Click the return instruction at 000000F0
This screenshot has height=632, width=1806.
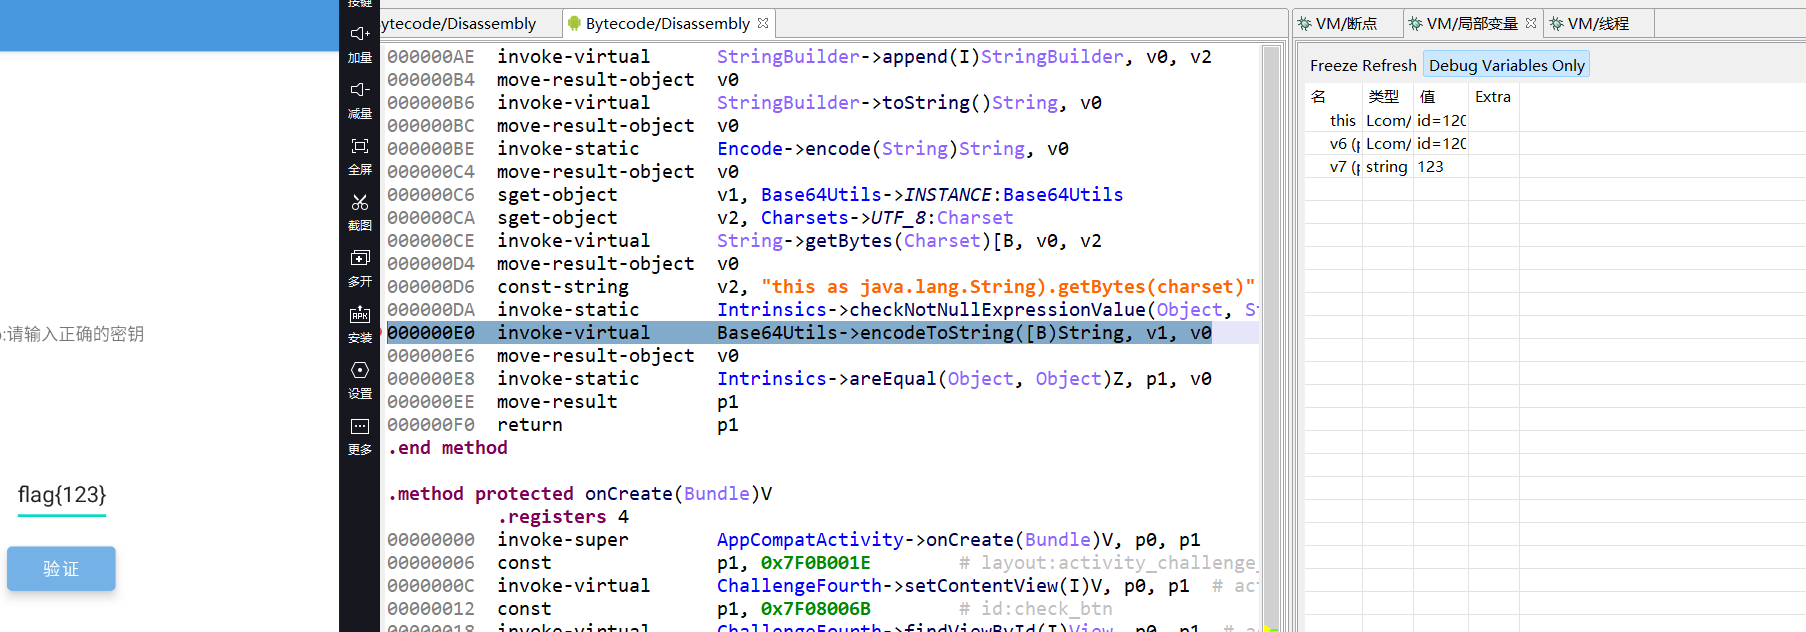(530, 425)
